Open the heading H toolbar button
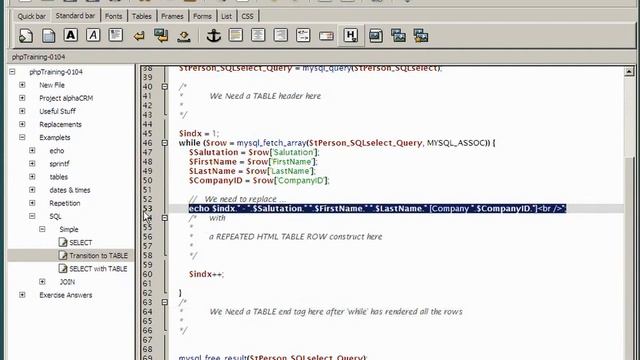Image resolution: width=640 pixels, height=360 pixels. [x=351, y=36]
